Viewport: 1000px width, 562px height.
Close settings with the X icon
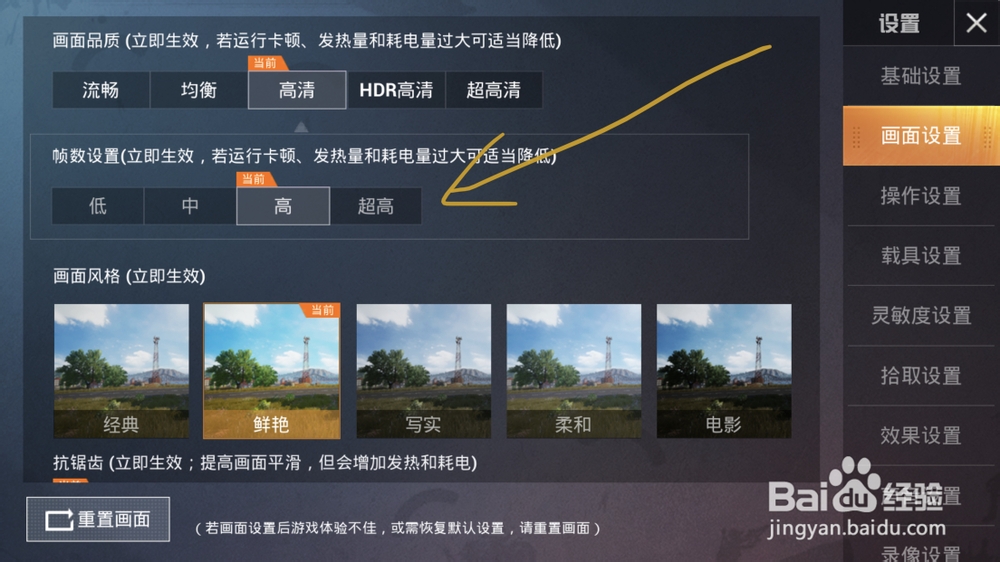(976, 23)
